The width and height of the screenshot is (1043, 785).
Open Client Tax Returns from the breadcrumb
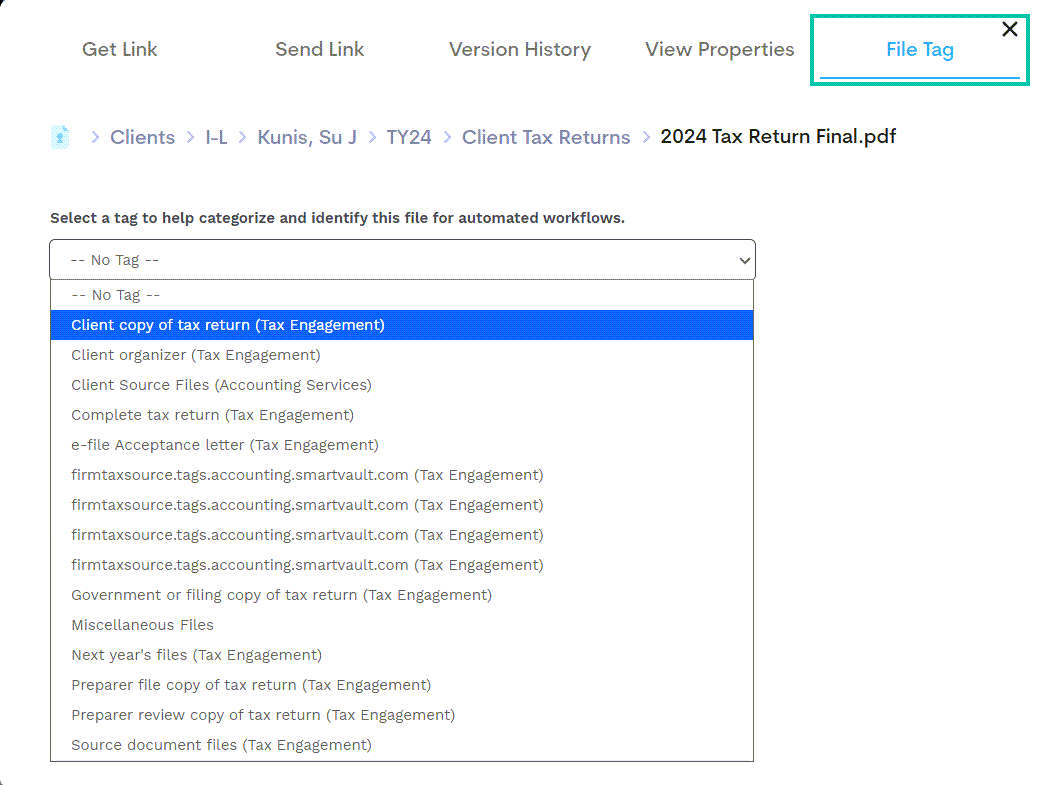coord(546,136)
